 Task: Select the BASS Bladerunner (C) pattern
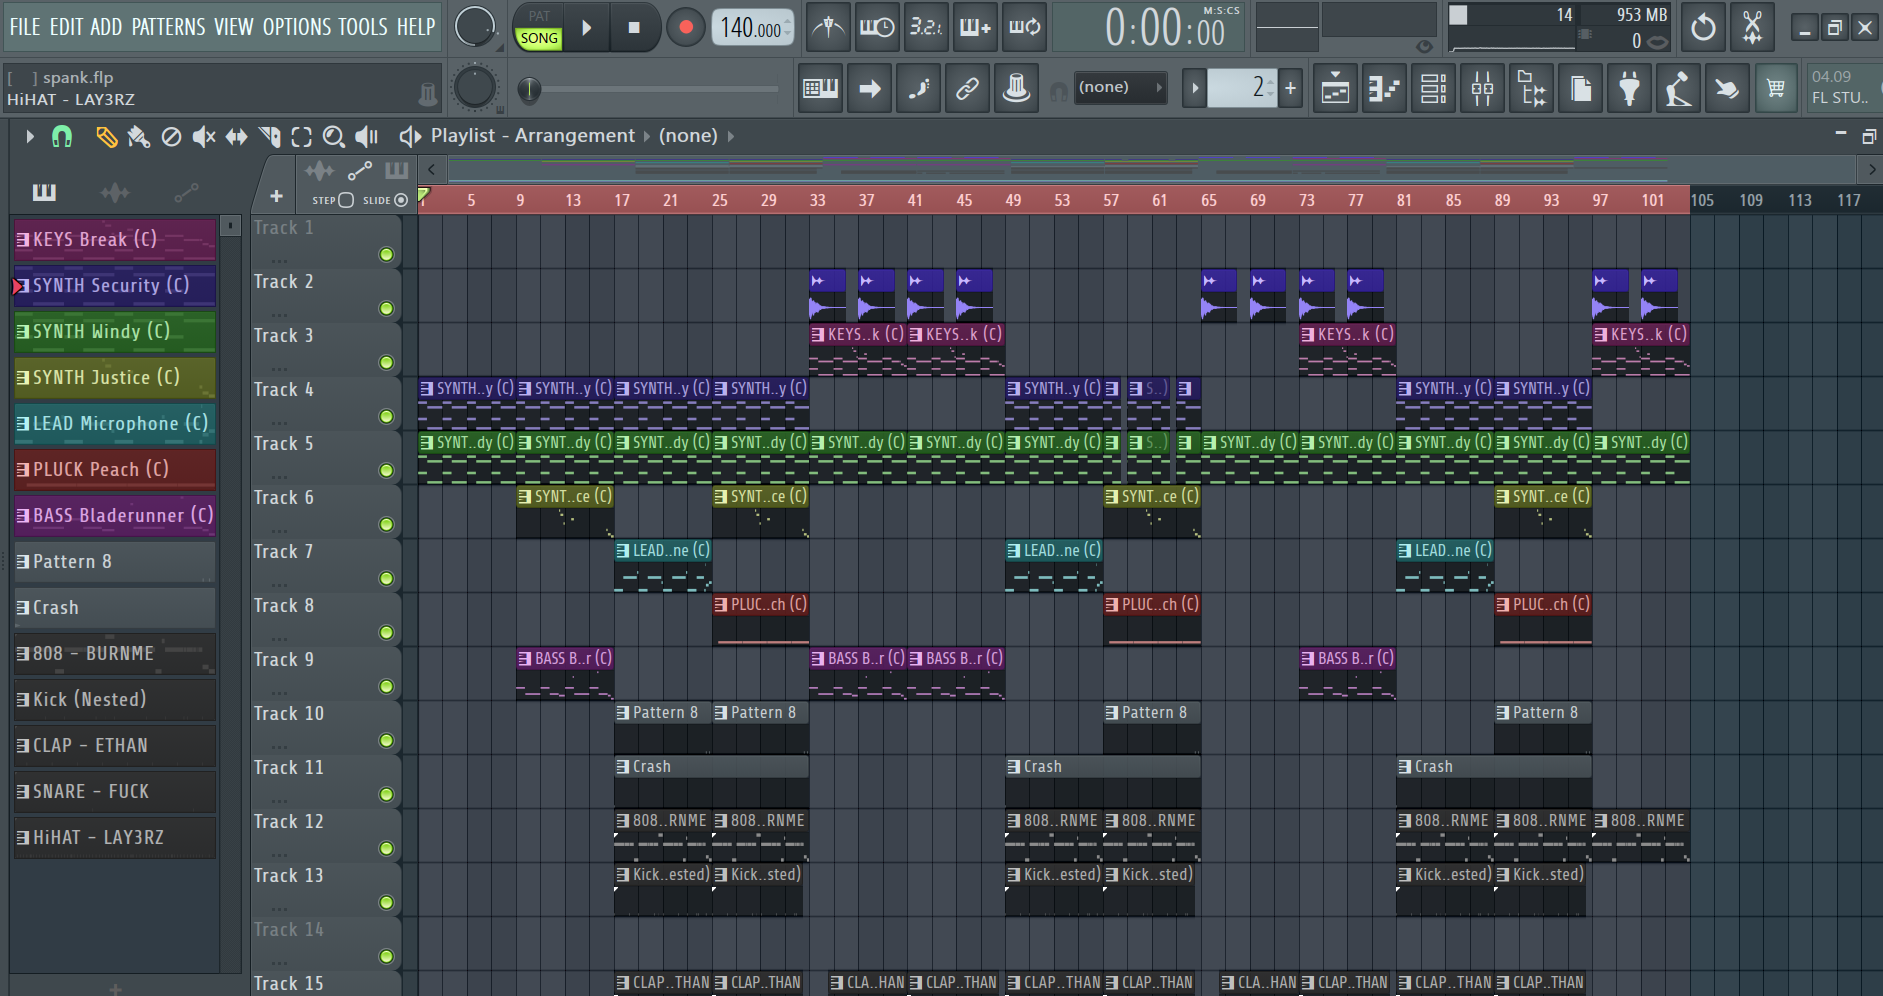pyautogui.click(x=115, y=515)
